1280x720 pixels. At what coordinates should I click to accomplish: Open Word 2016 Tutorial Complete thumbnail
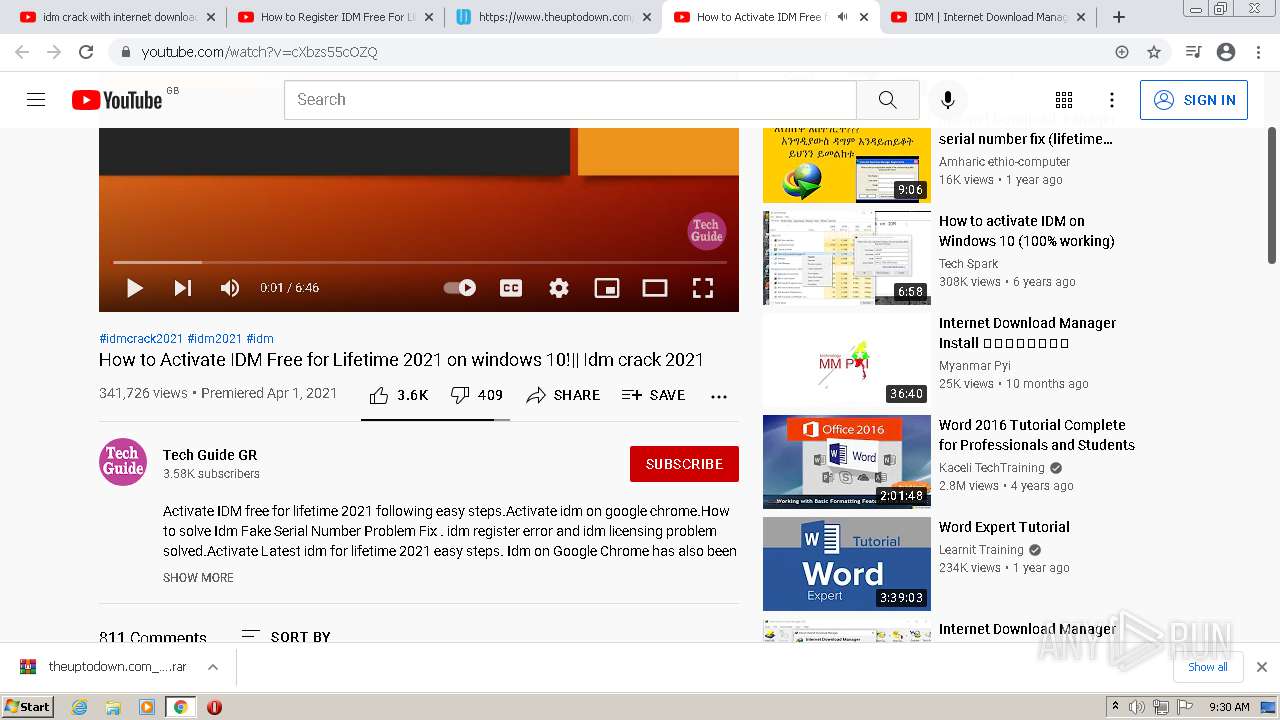tap(847, 462)
